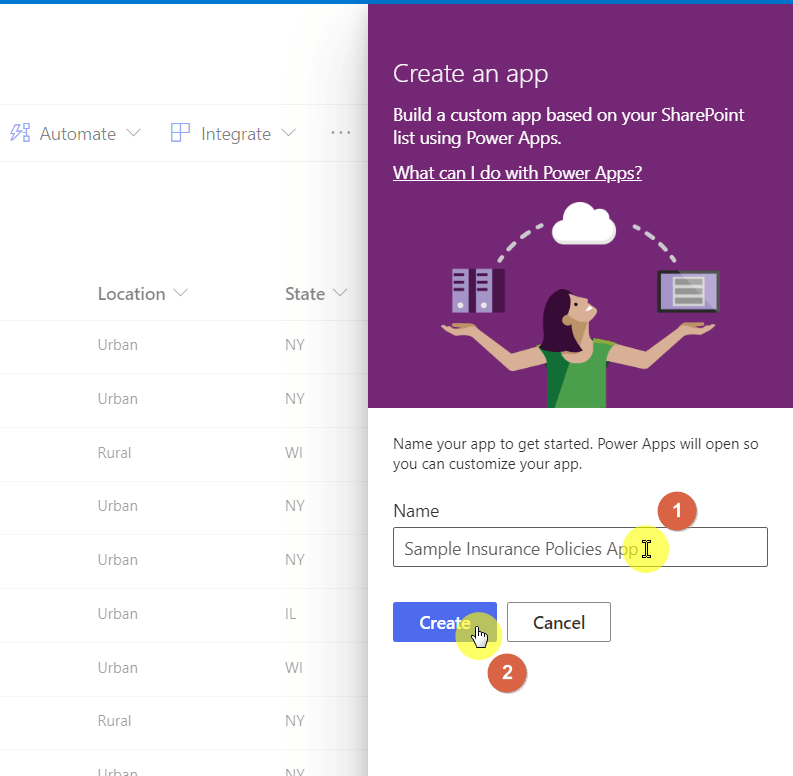The image size is (793, 776).
Task: Click into the app Name input field
Action: pos(580,547)
